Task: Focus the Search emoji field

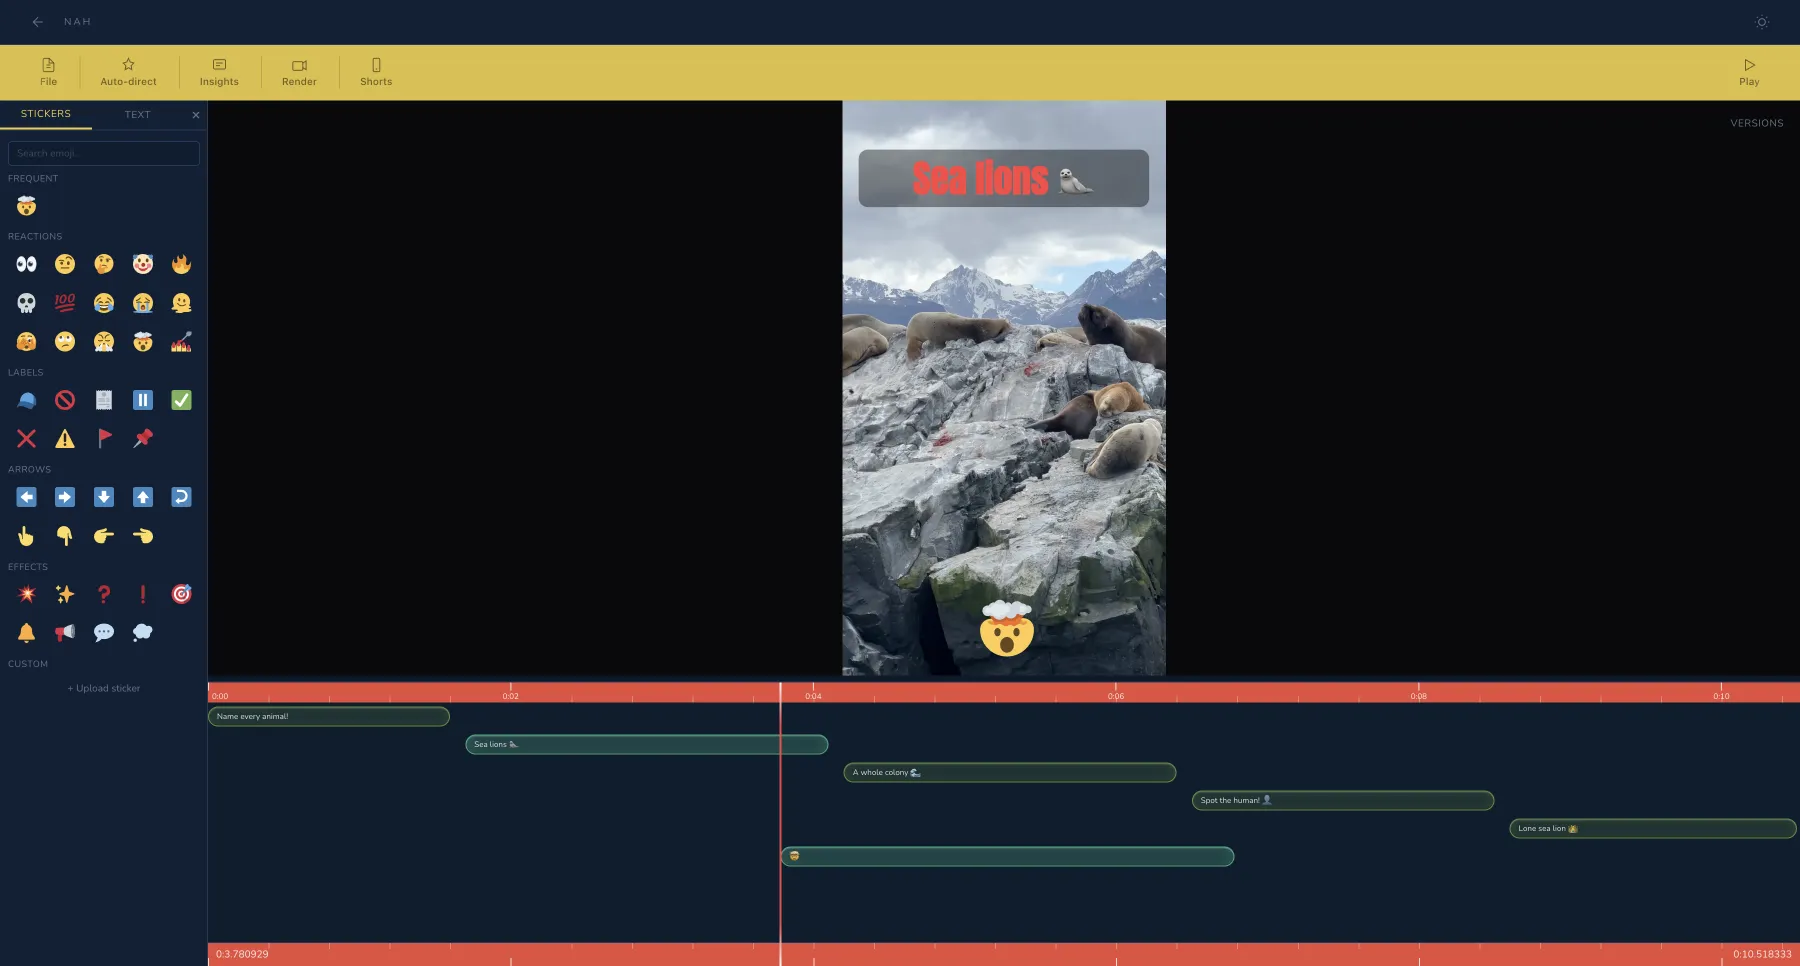Action: [104, 153]
